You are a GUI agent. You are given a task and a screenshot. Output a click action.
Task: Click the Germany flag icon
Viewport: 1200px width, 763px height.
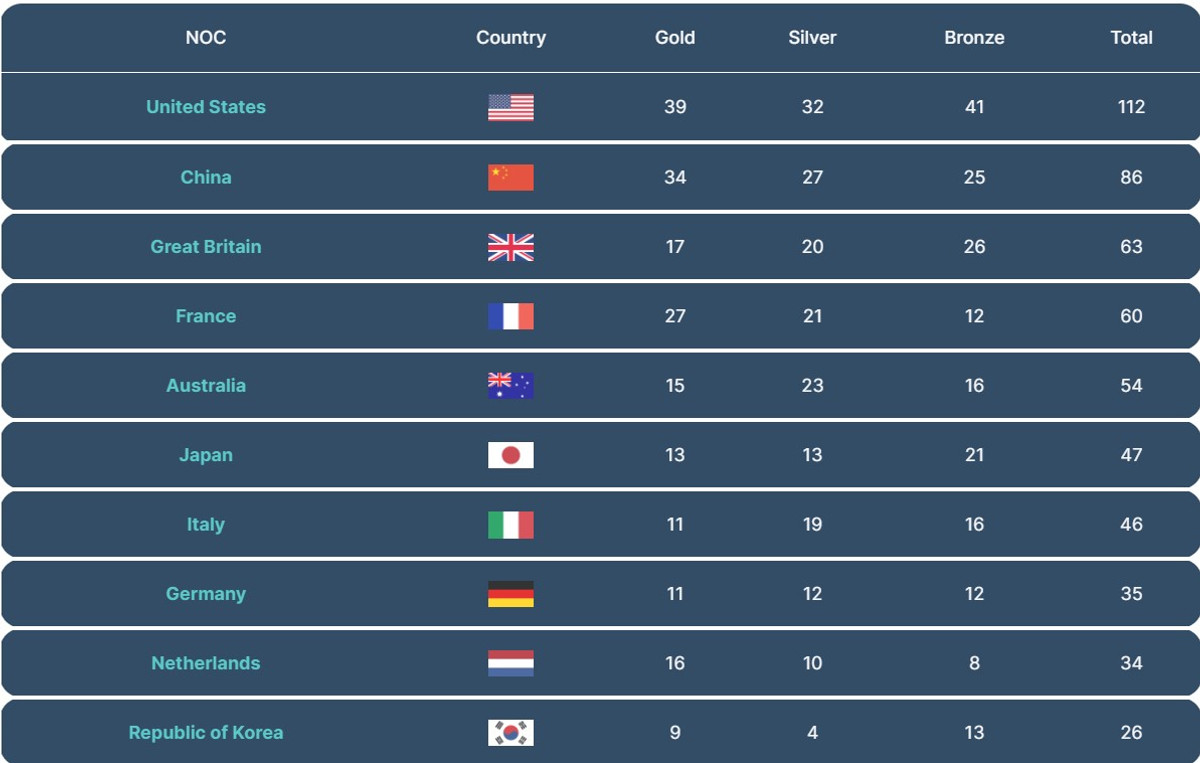coord(510,594)
